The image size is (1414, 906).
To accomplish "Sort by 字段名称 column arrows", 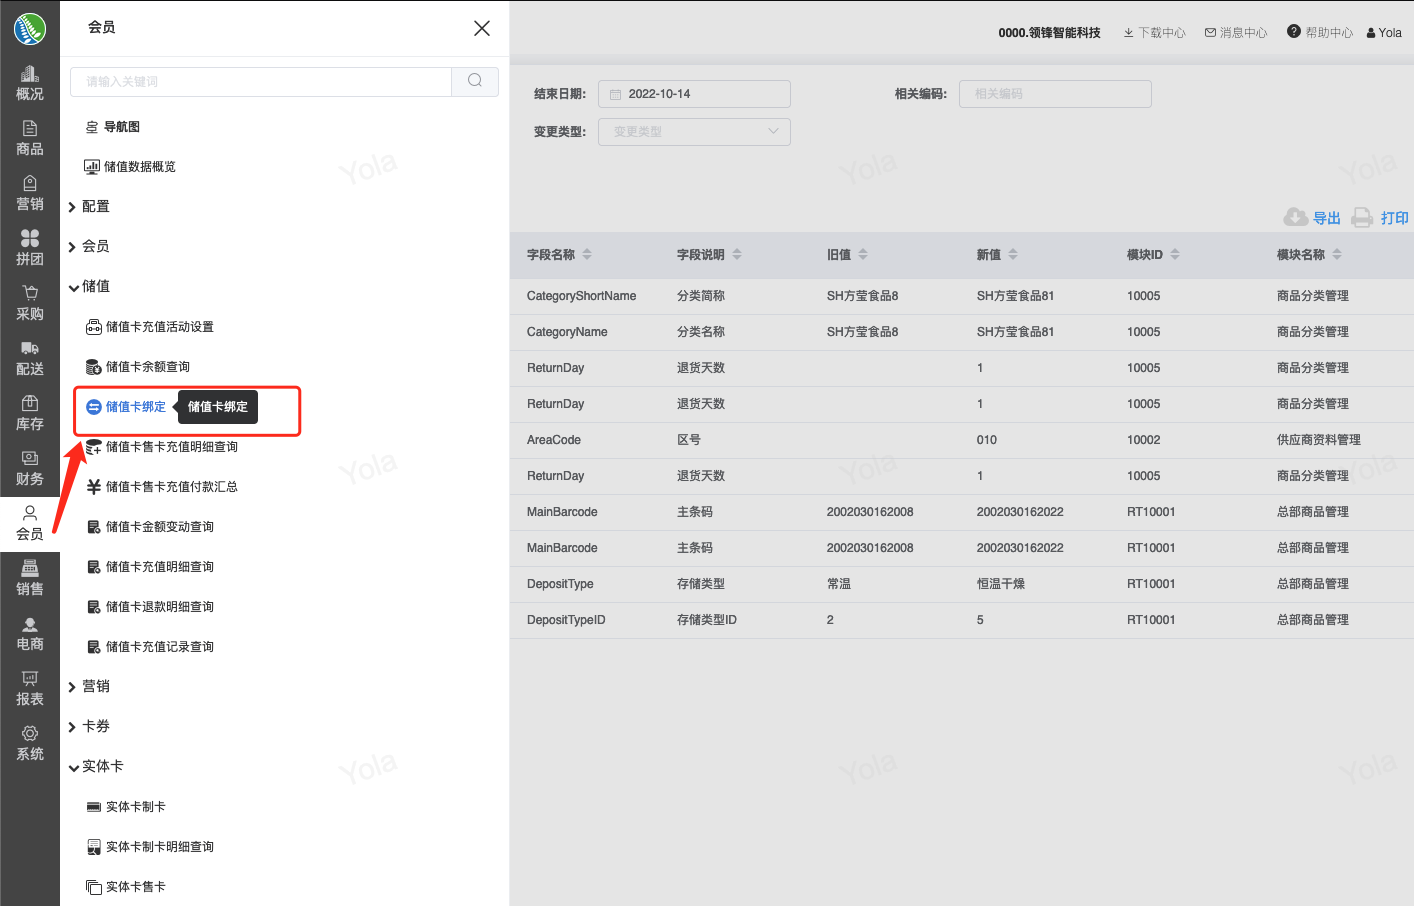I will pos(587,254).
